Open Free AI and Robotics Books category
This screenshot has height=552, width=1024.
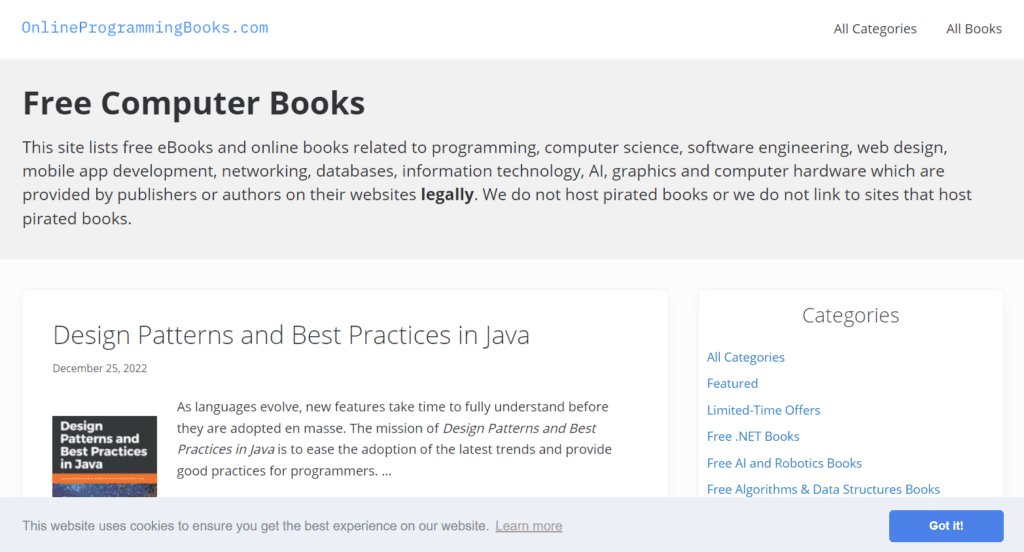(784, 463)
